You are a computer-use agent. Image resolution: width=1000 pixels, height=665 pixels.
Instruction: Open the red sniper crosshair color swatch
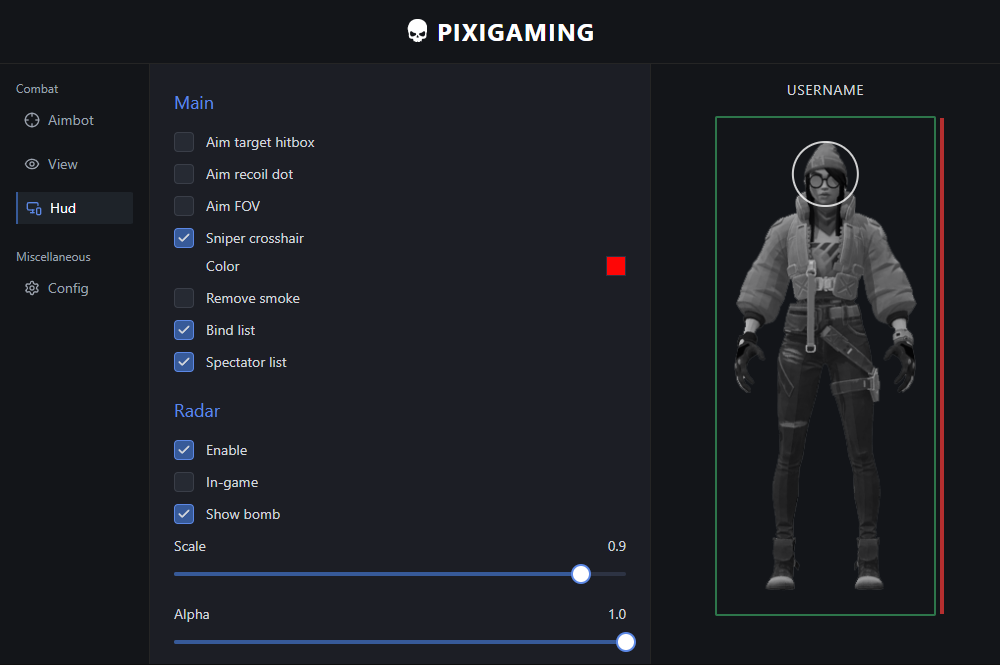point(615,266)
